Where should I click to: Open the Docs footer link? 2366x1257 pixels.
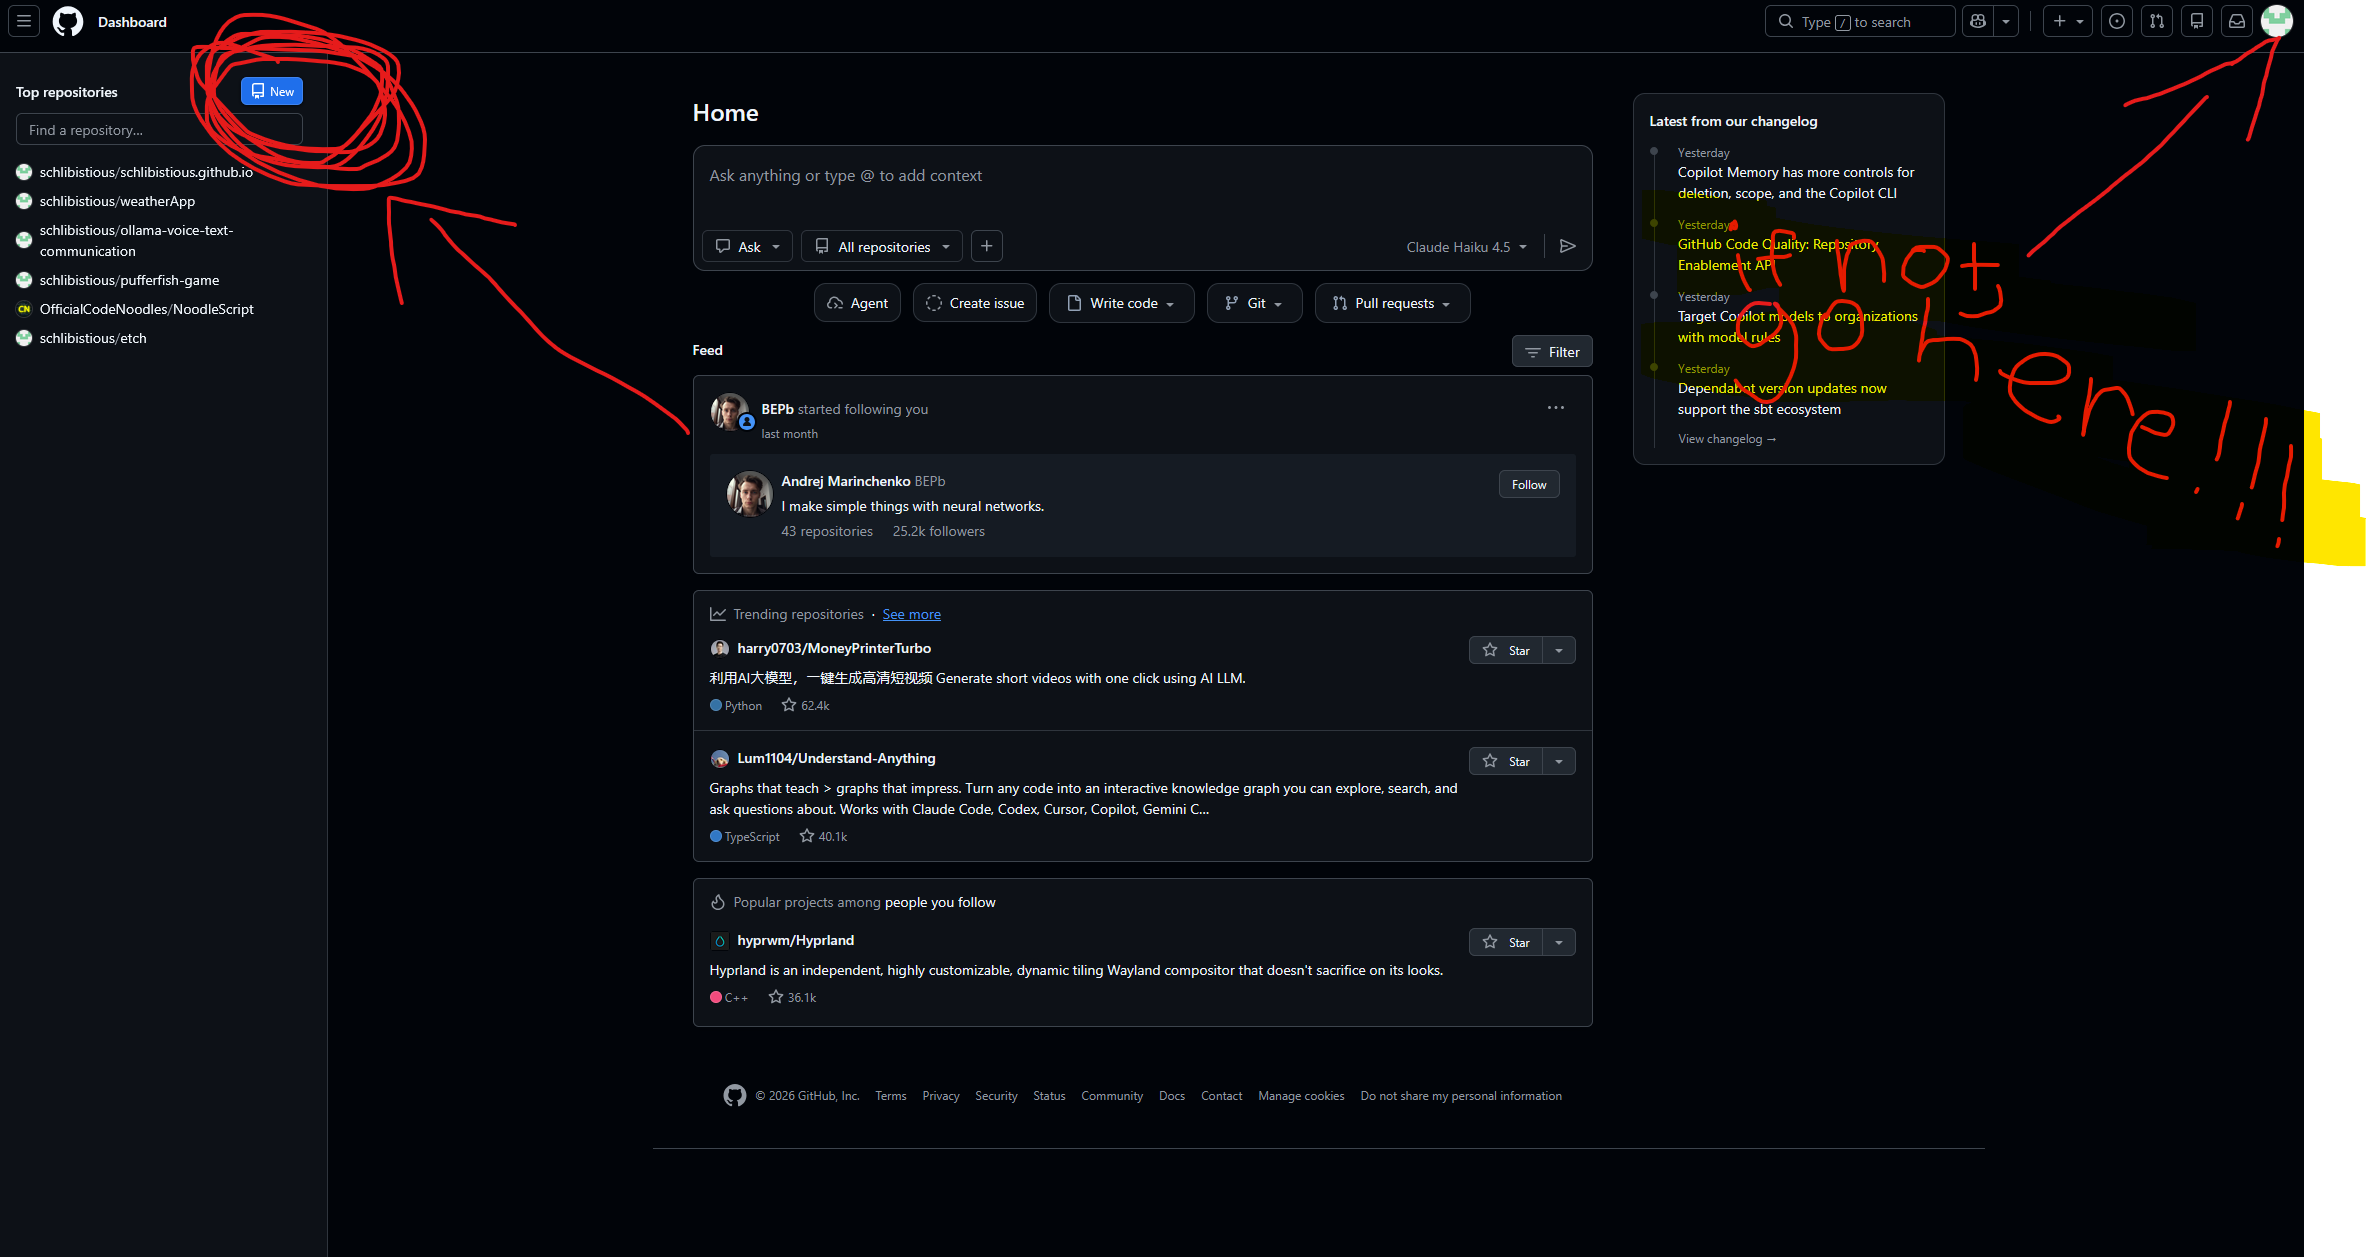pos(1171,1096)
